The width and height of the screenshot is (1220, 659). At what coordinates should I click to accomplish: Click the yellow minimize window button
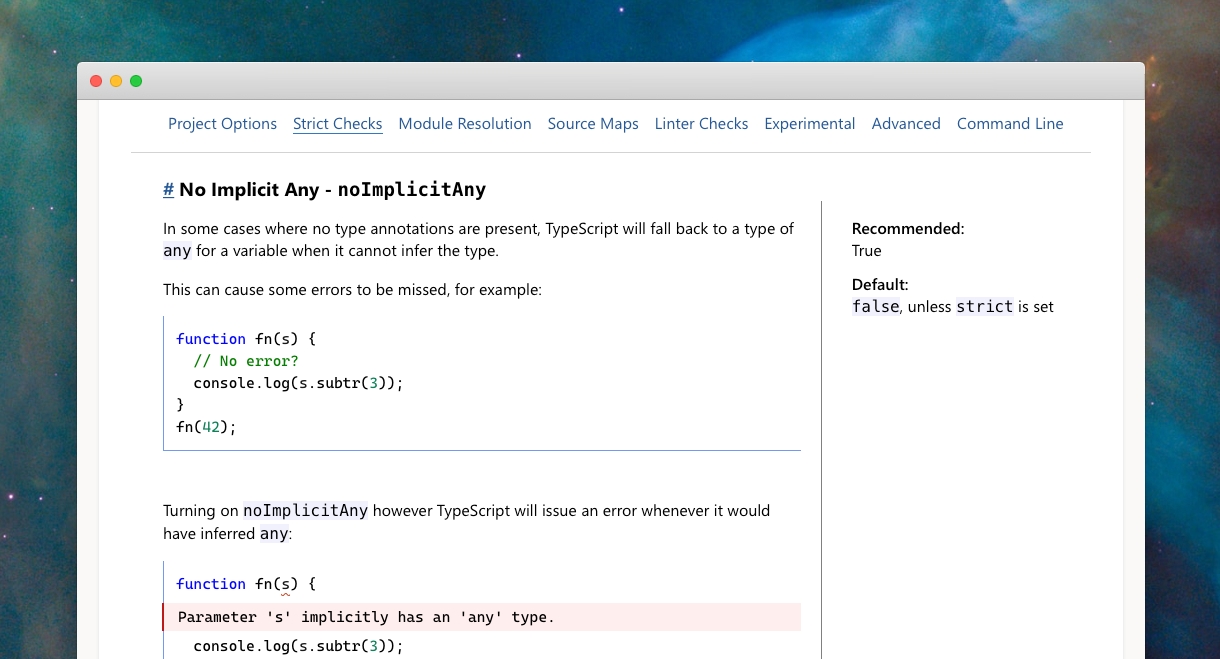pos(116,81)
